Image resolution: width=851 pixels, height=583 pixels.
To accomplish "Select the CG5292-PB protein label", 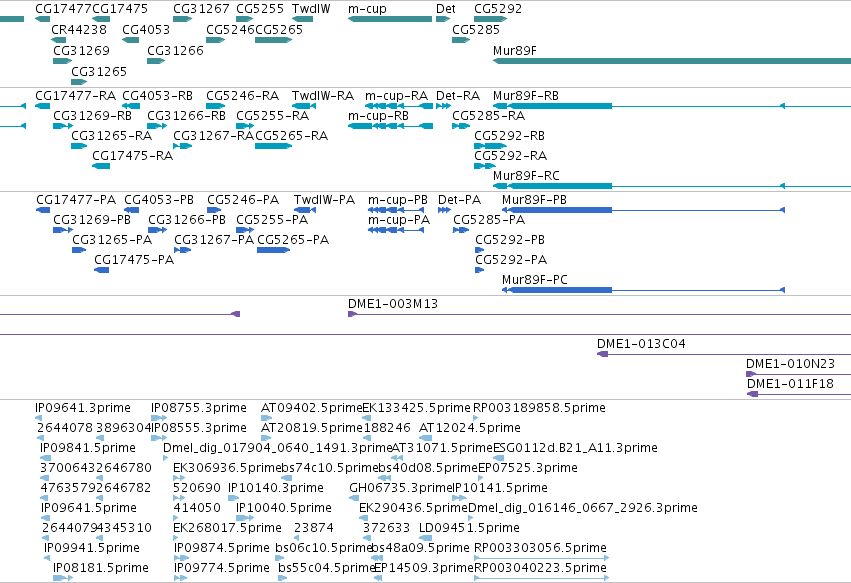I will pos(510,240).
